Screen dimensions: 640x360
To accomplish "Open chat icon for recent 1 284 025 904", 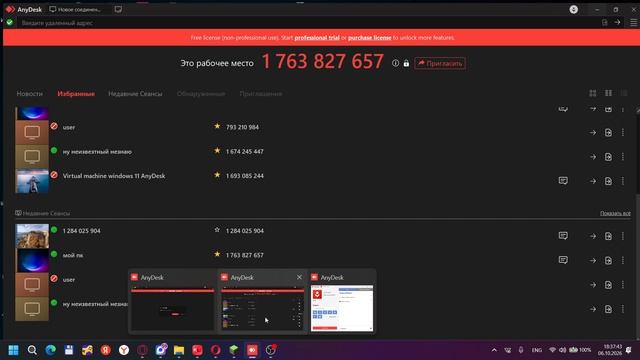I will [563, 236].
